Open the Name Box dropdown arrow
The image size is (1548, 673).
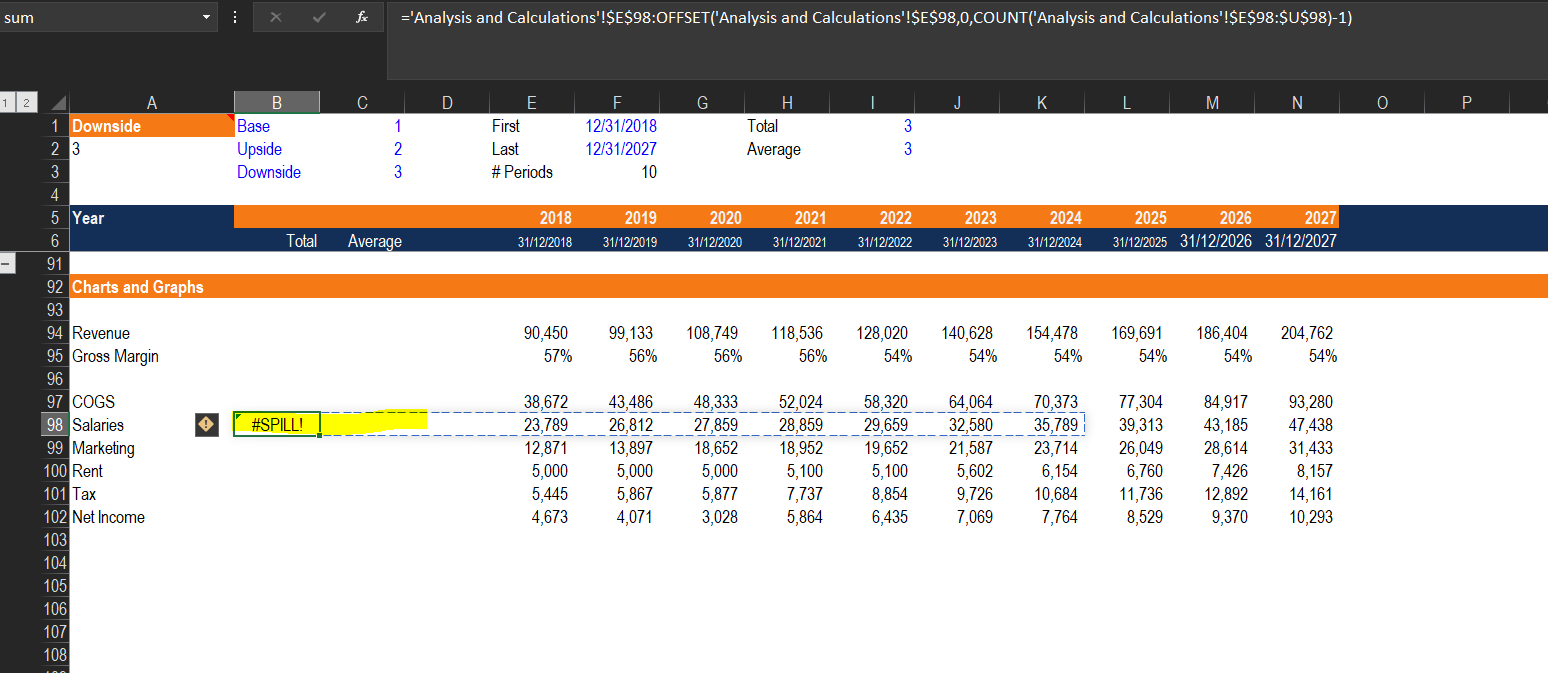pyautogui.click(x=207, y=18)
